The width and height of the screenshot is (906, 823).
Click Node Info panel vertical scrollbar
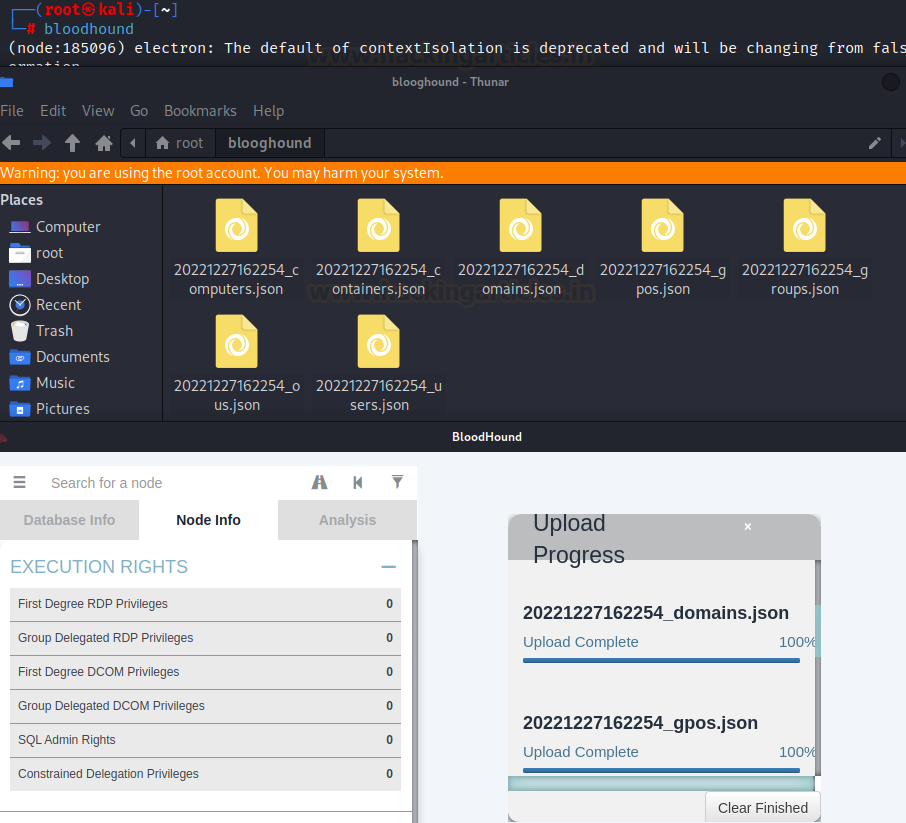click(x=414, y=681)
